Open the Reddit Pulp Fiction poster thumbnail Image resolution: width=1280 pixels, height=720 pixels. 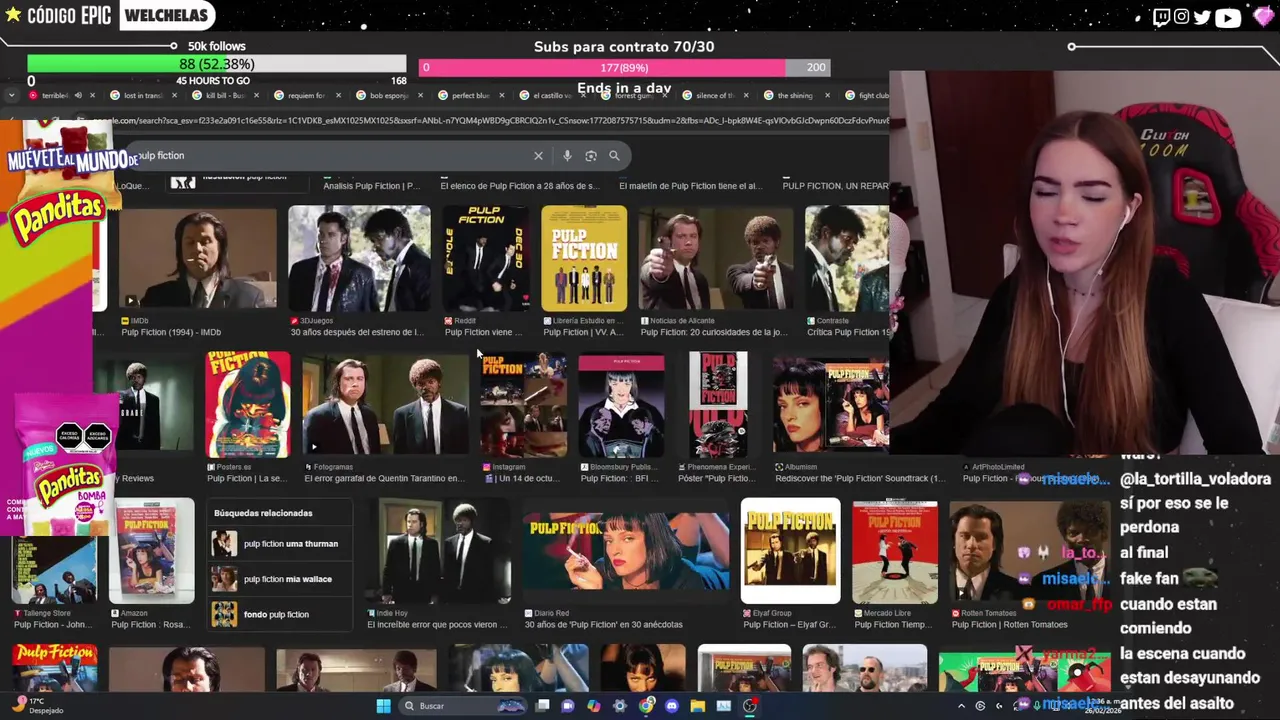coord(485,259)
